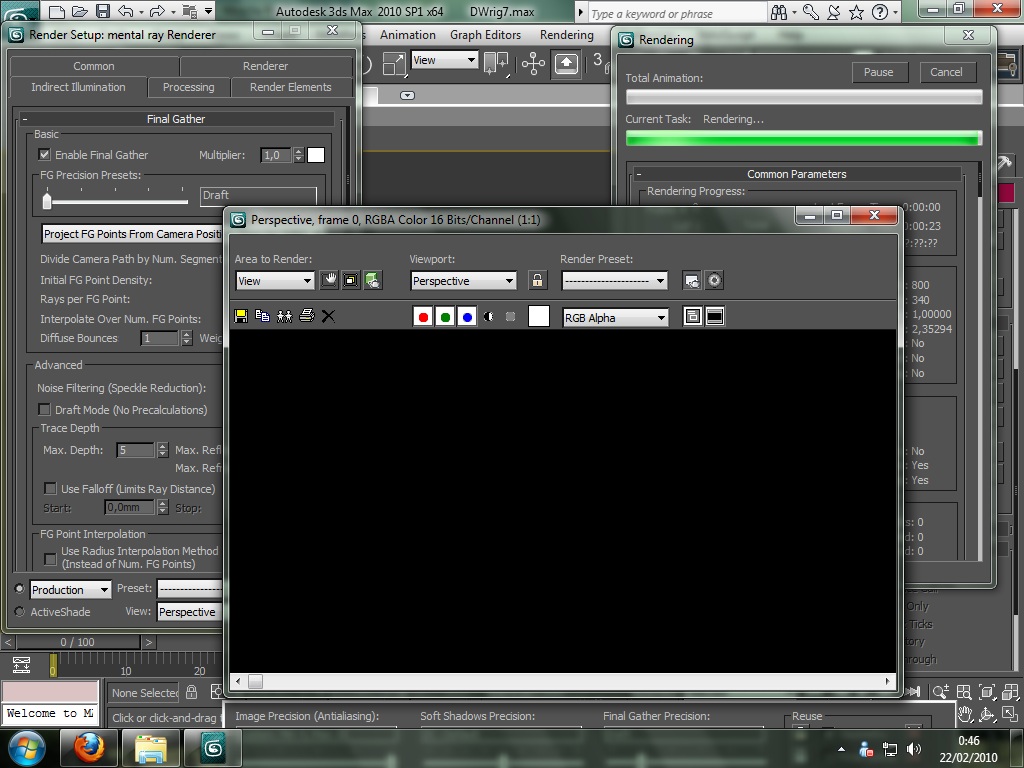This screenshot has height=768, width=1024.
Task: Collapse the Common Parameters rollout
Action: [639, 174]
